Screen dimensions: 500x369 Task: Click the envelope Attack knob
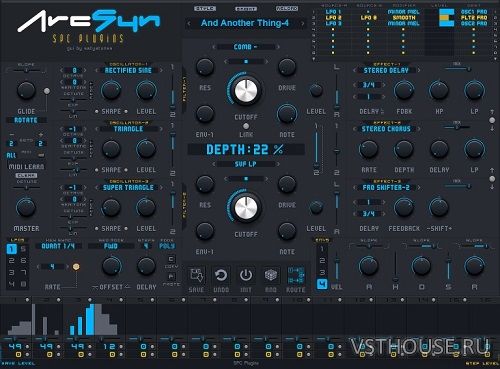pos(369,266)
